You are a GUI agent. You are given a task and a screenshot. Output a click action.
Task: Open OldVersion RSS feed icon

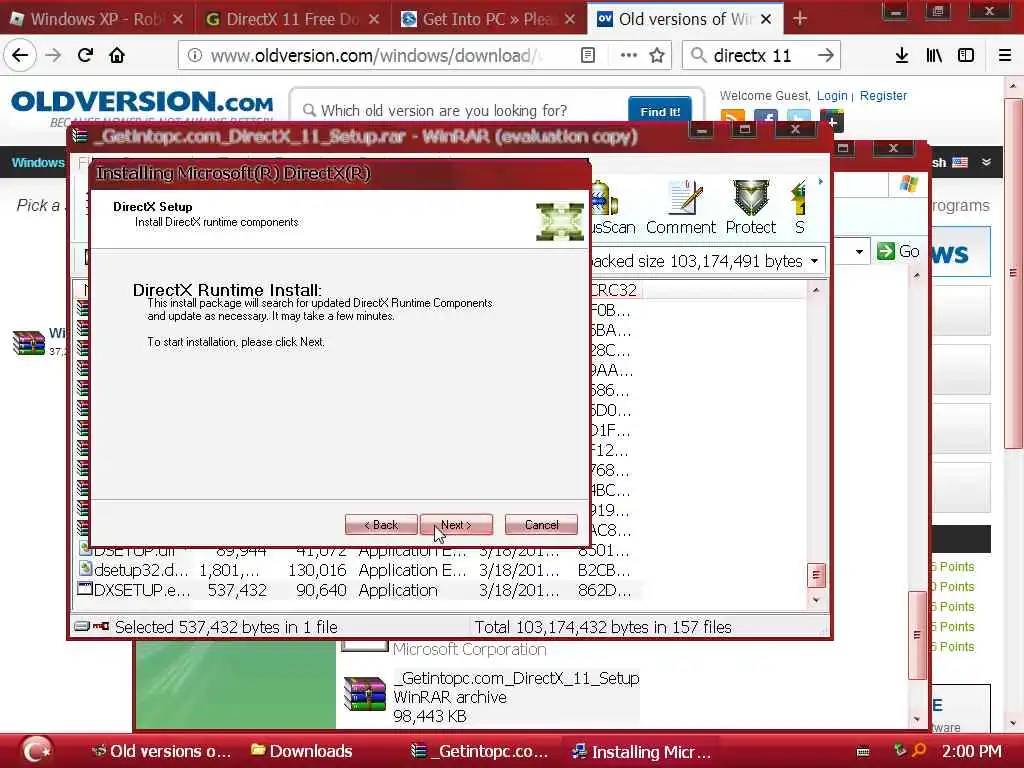[x=732, y=118]
